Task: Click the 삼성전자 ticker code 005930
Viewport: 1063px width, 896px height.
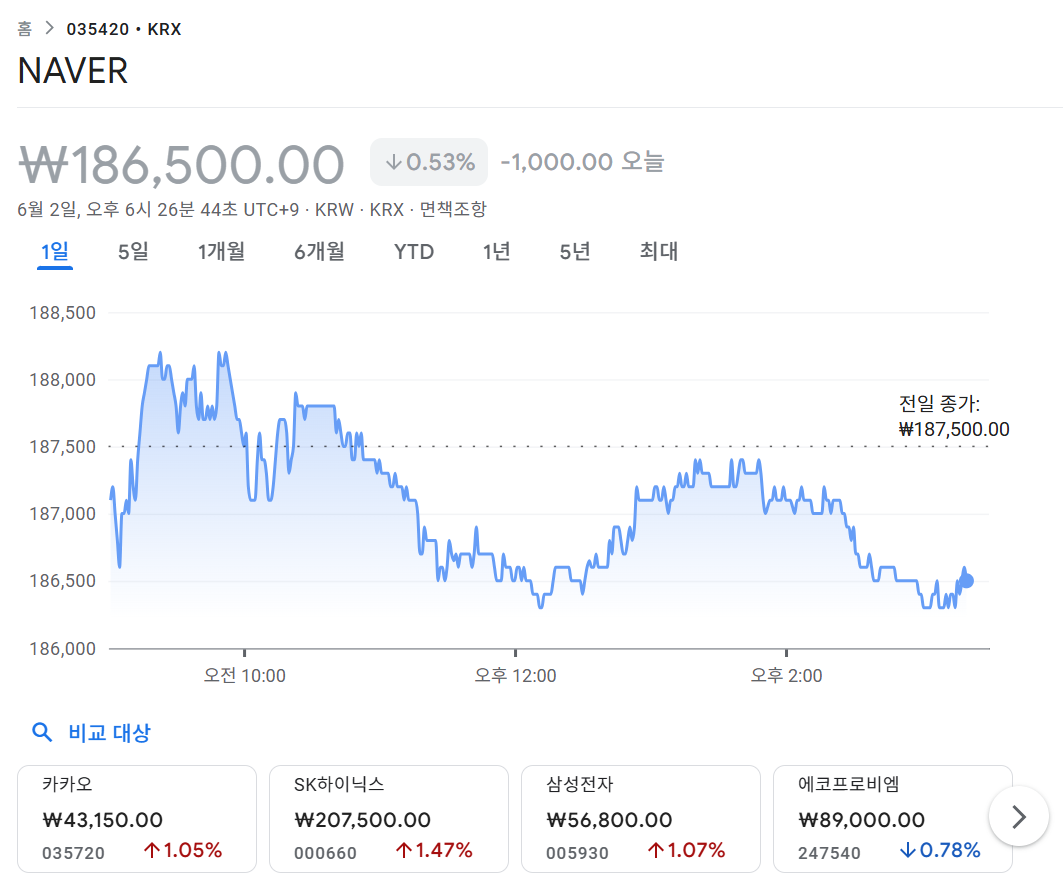Action: click(x=578, y=853)
